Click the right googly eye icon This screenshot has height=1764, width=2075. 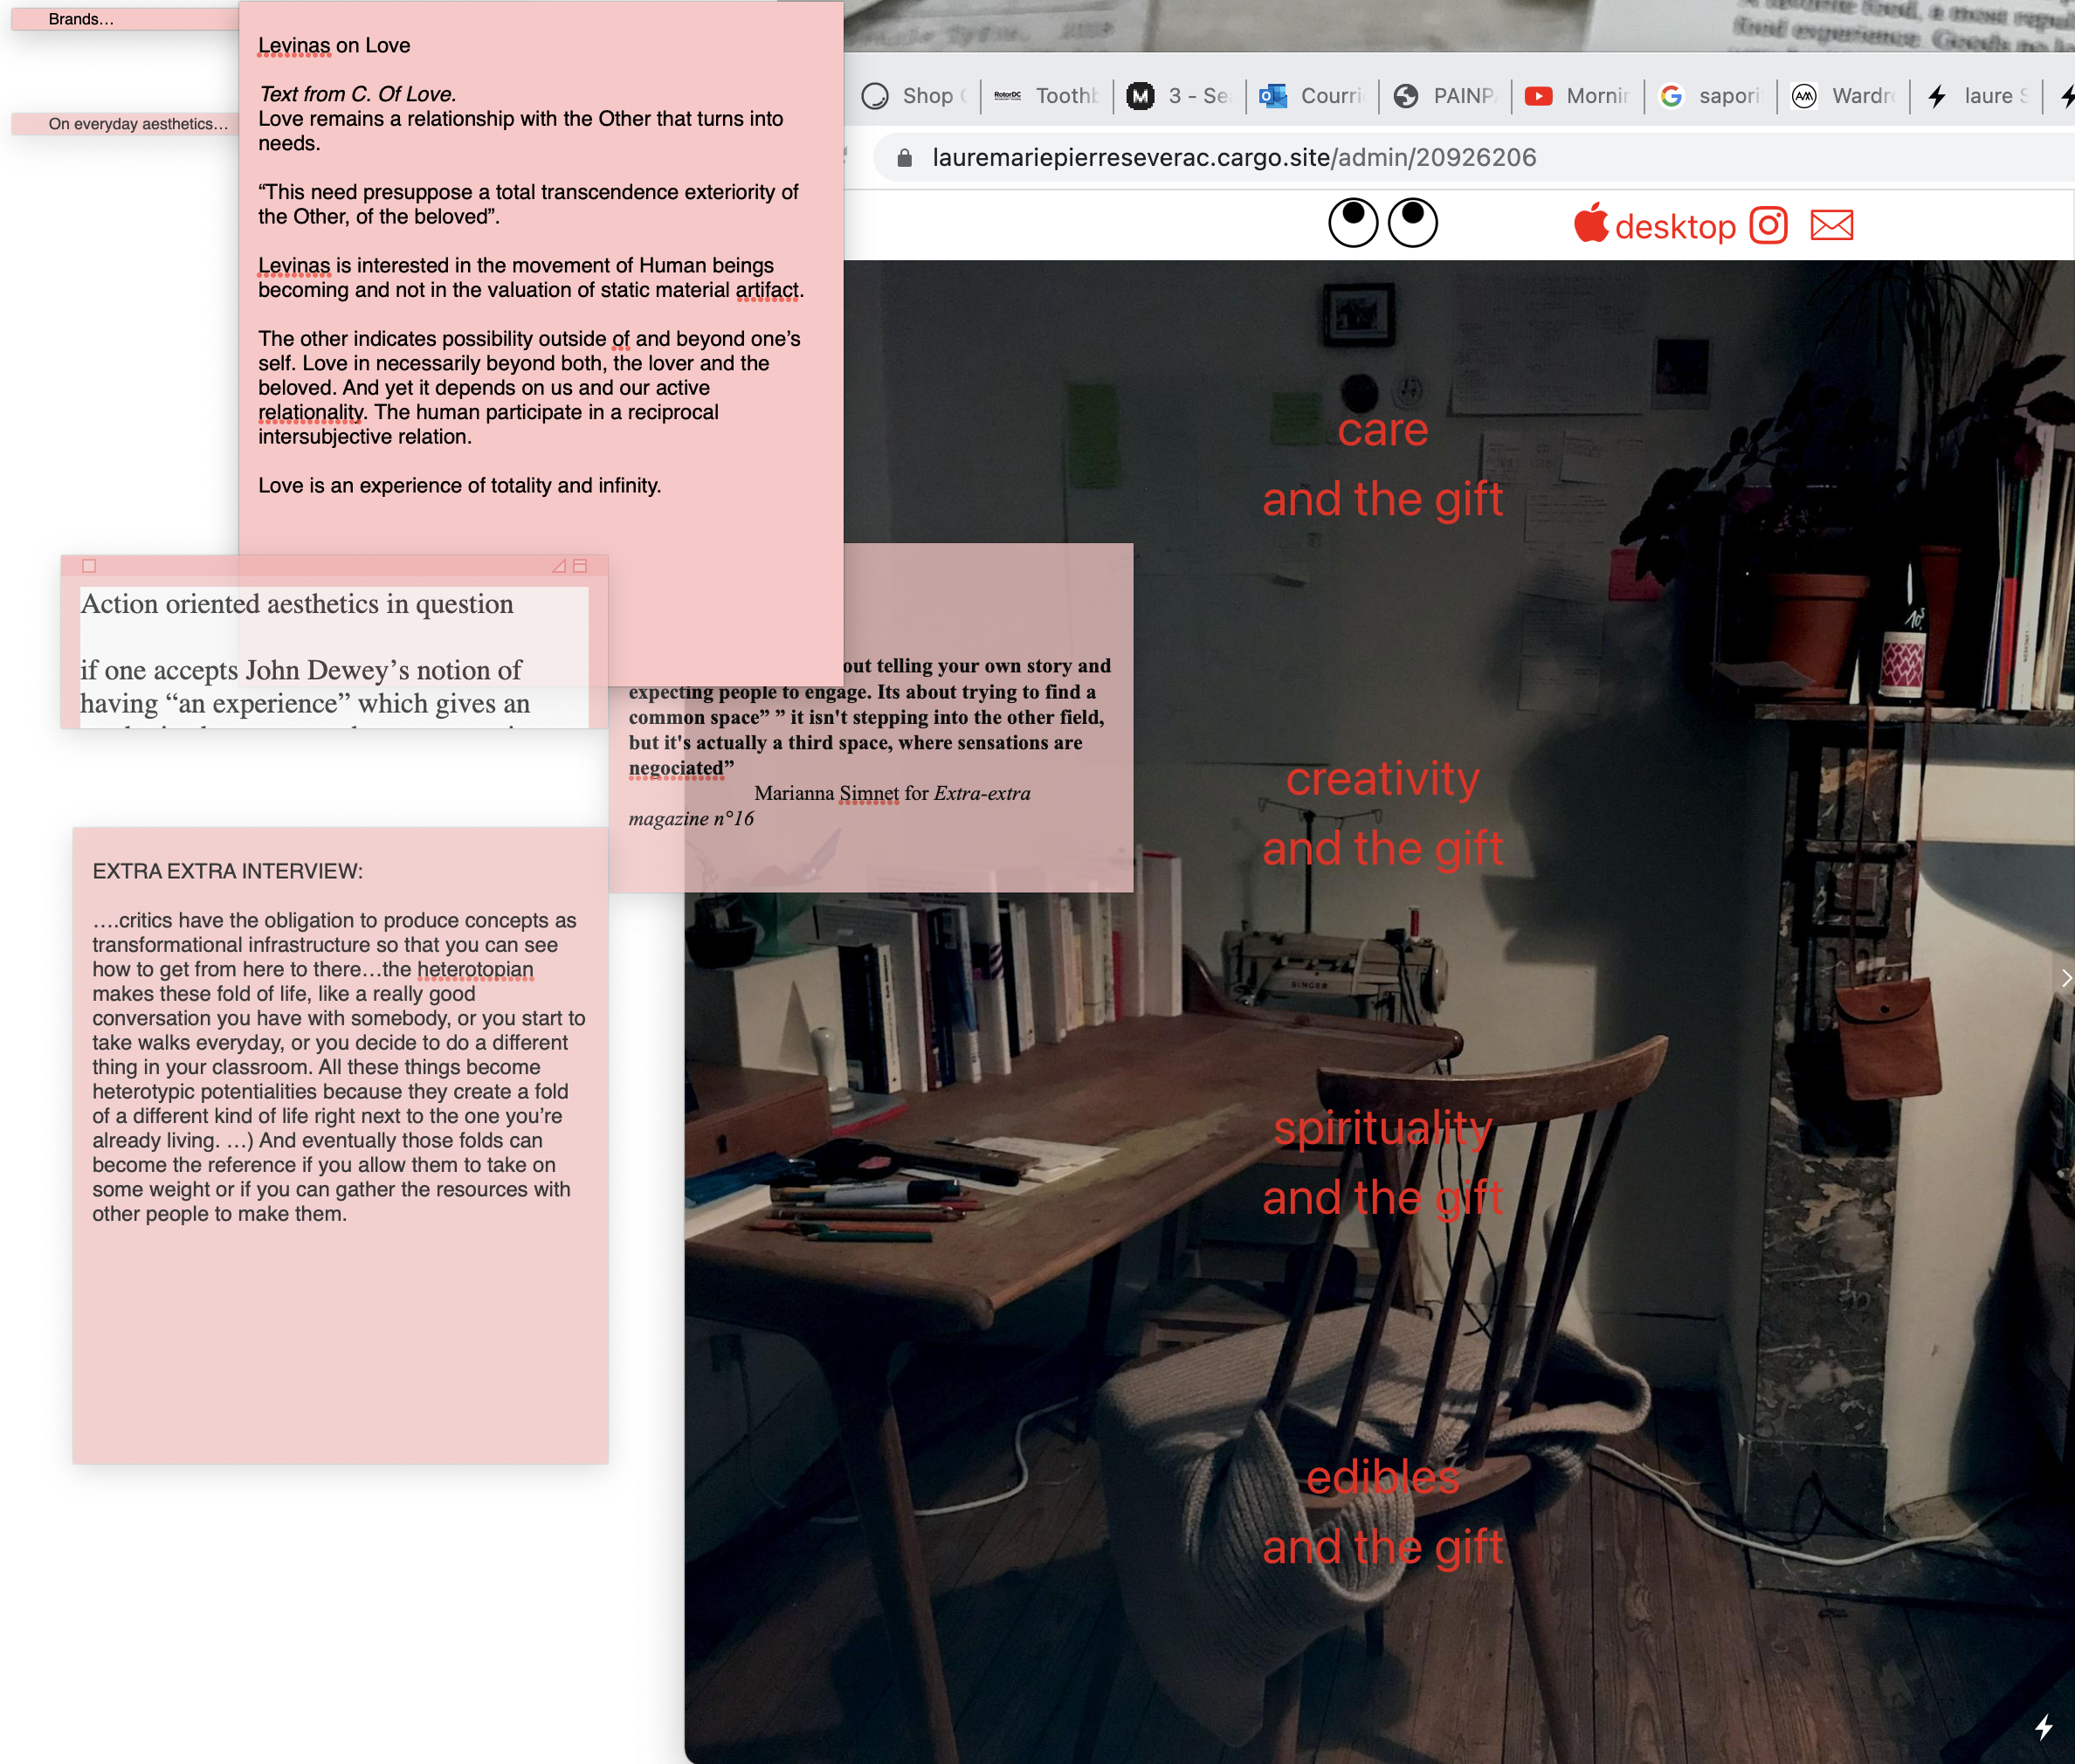coord(1412,221)
